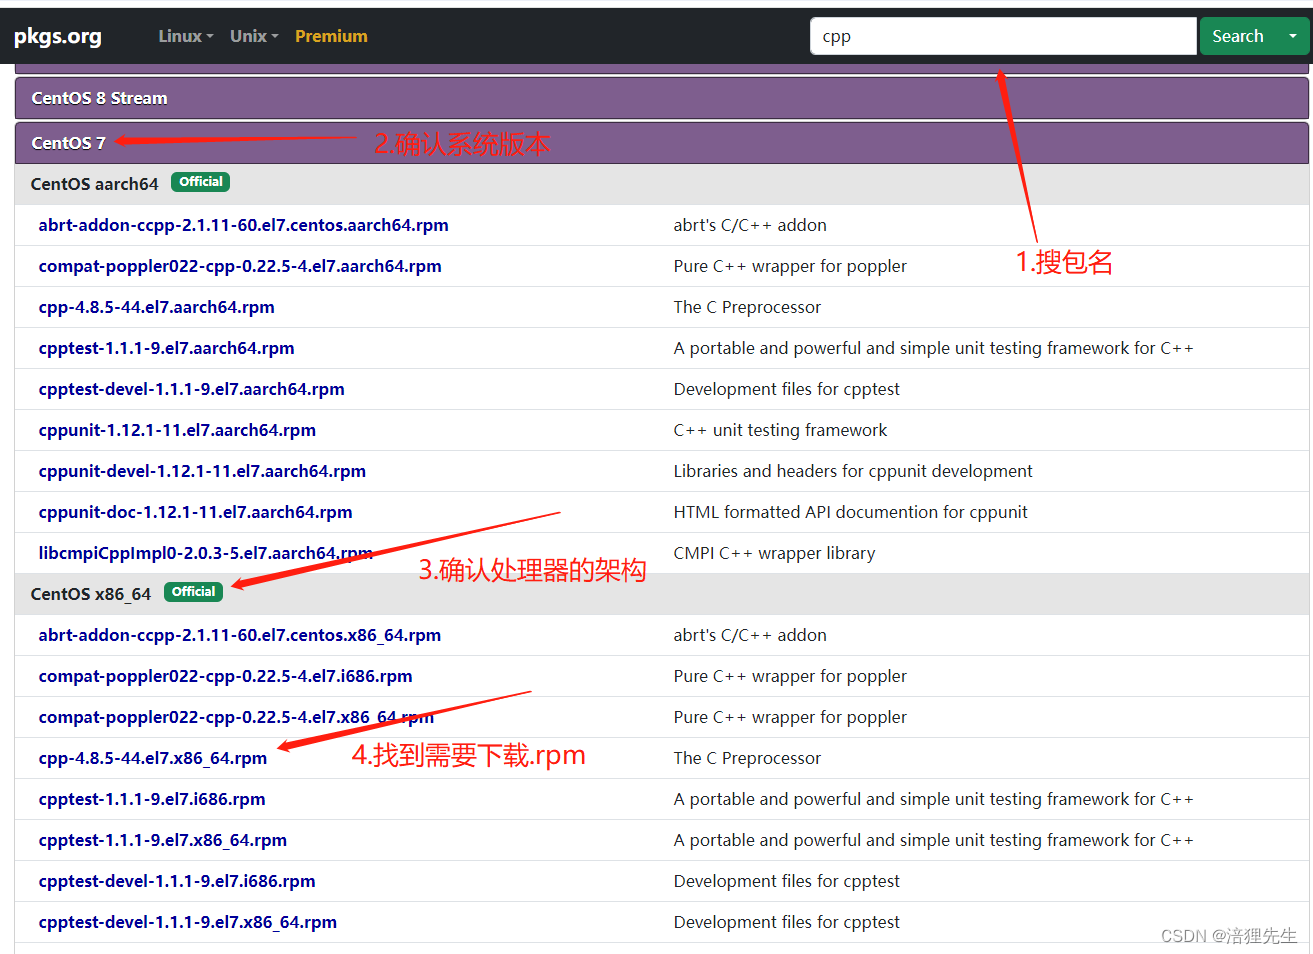Click the green Search button
This screenshot has height=954, width=1313.
coord(1238,36)
